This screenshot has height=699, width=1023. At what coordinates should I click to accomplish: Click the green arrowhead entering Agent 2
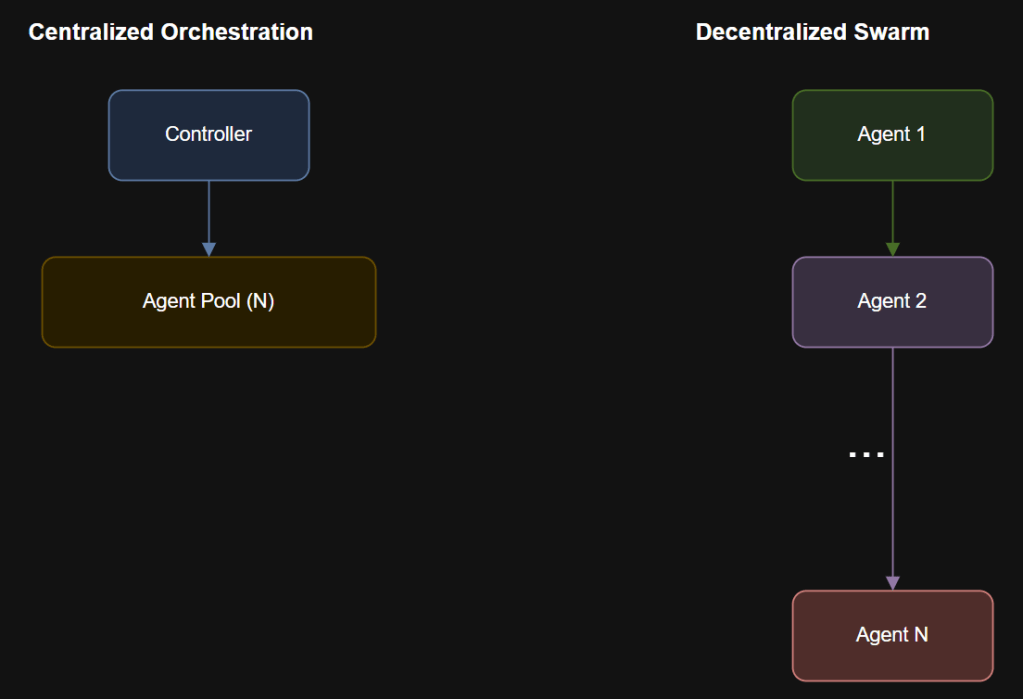click(x=893, y=249)
